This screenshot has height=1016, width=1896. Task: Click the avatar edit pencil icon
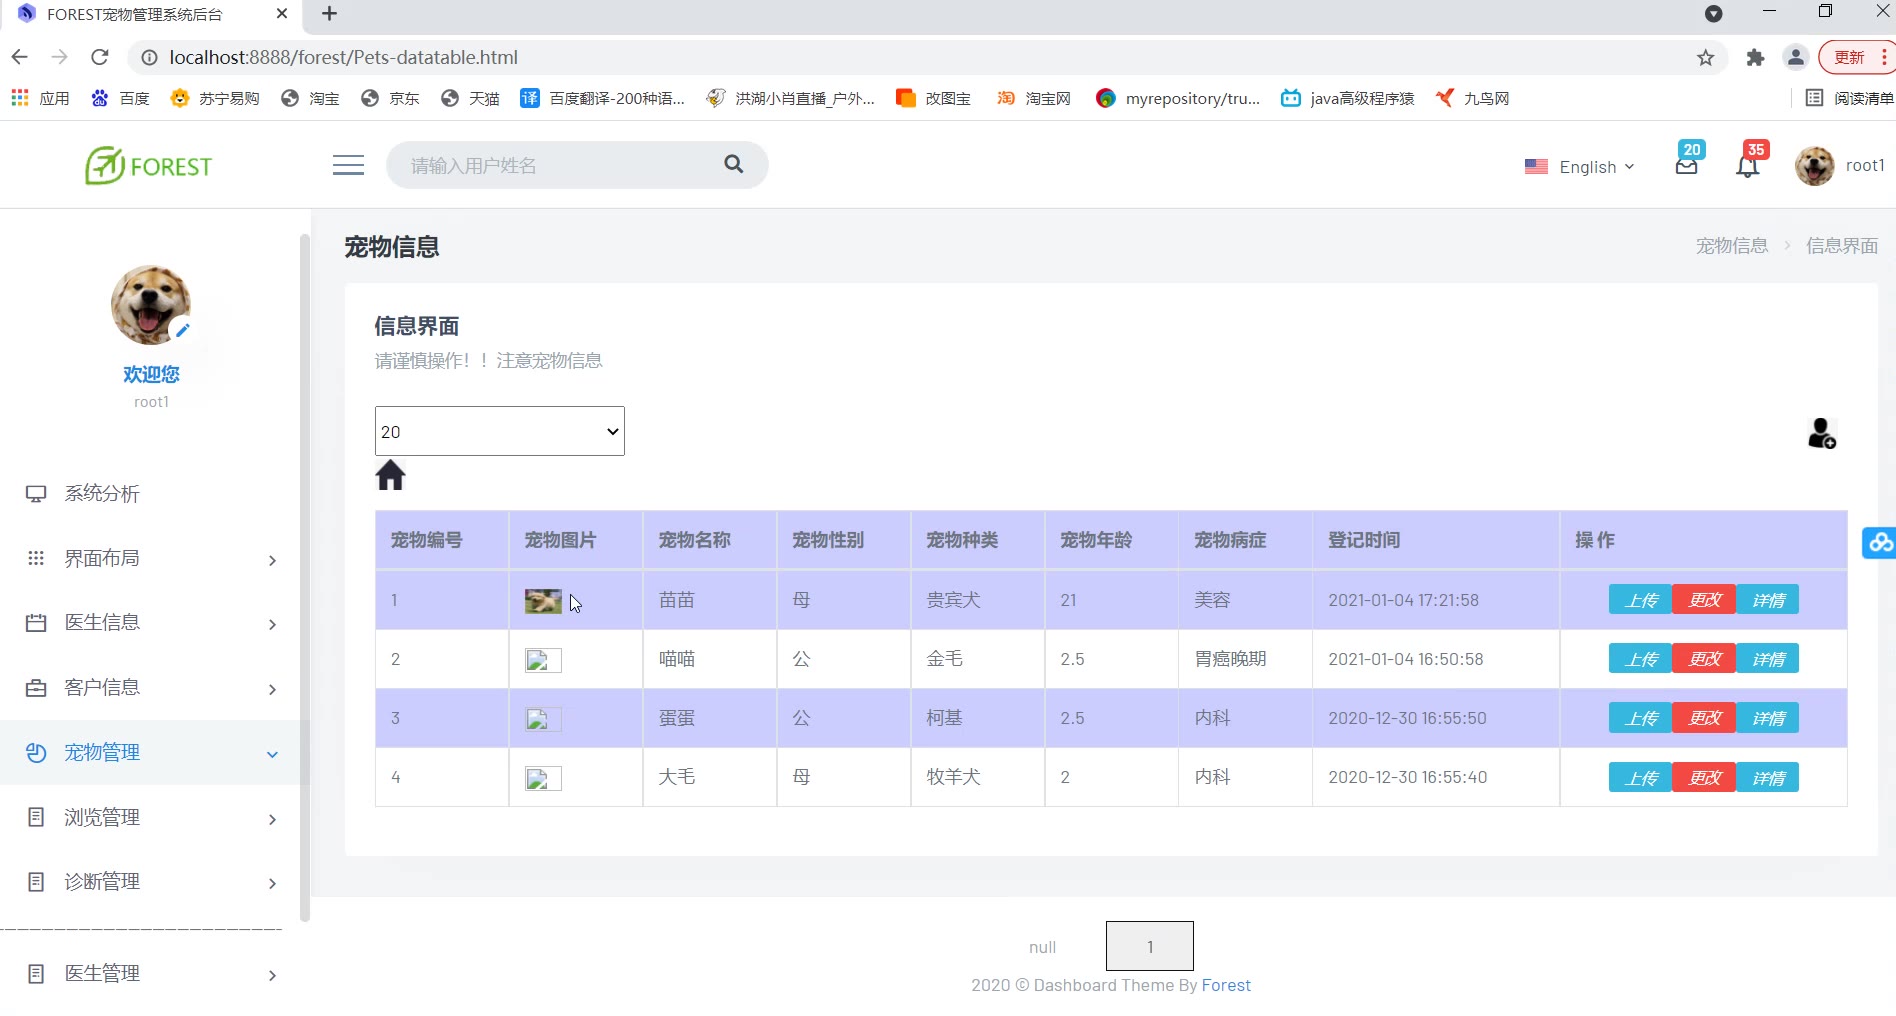(182, 329)
